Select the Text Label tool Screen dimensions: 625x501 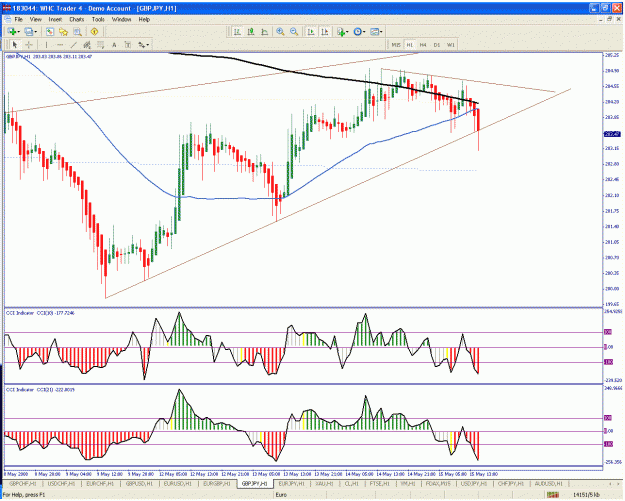[x=128, y=45]
